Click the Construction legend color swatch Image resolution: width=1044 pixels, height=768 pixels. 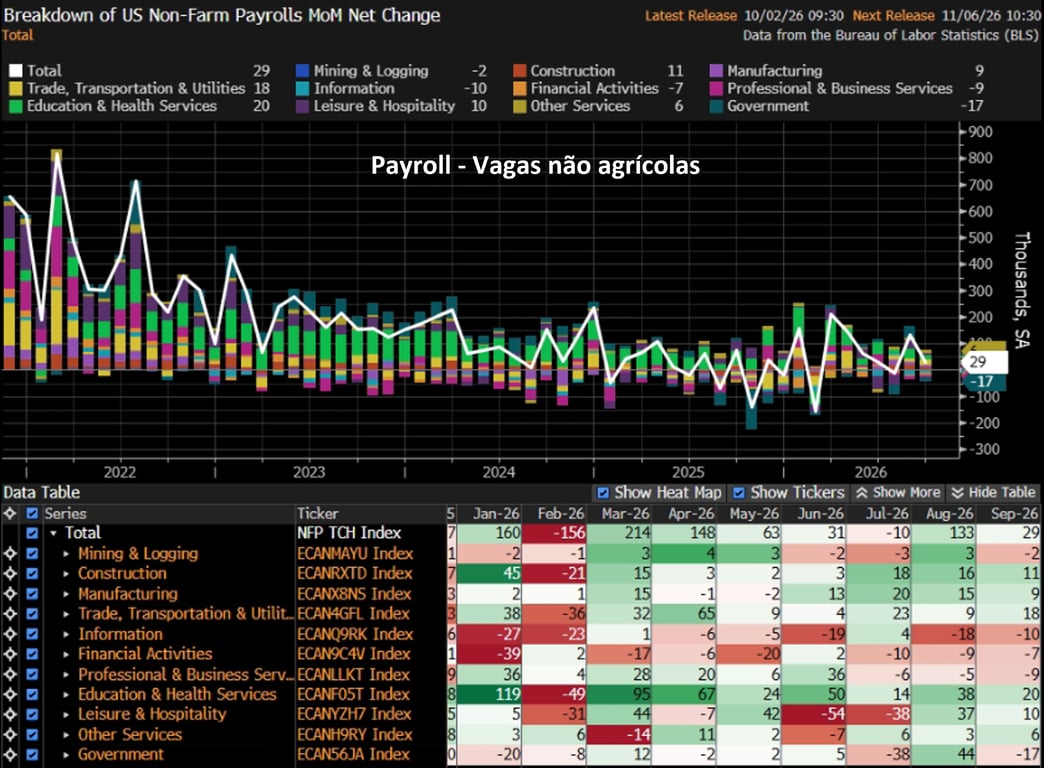click(x=520, y=71)
